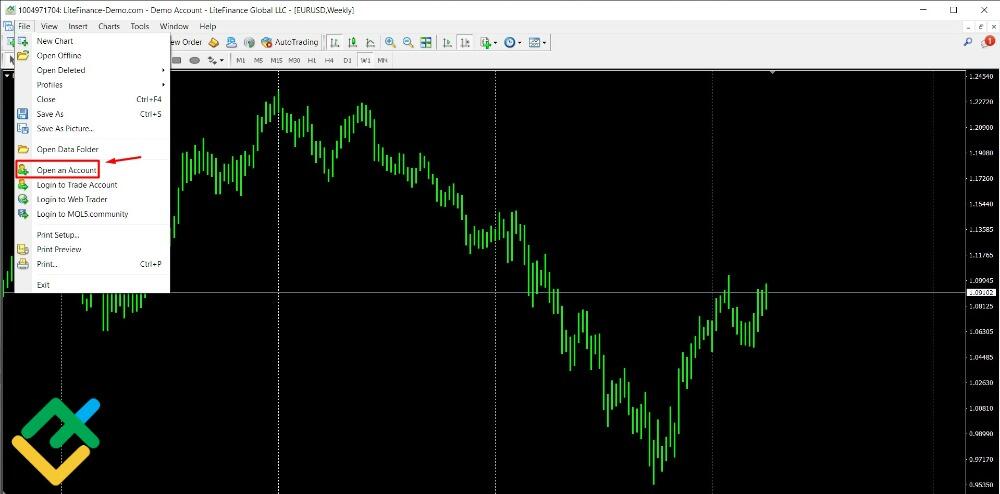Open the Templates dropdown
Screen dimensions: 1000x494
pyautogui.click(x=536, y=42)
